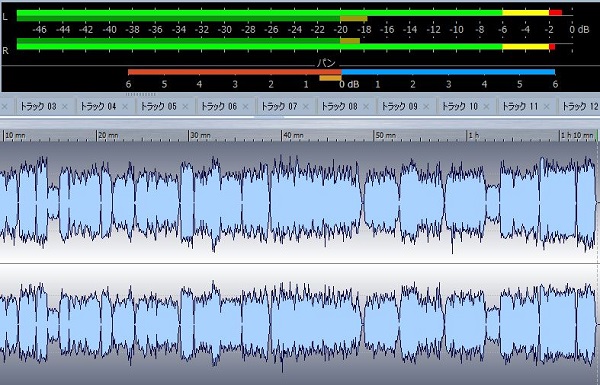
Task: Click the パン meter at 0 dB
Action: click(x=342, y=72)
